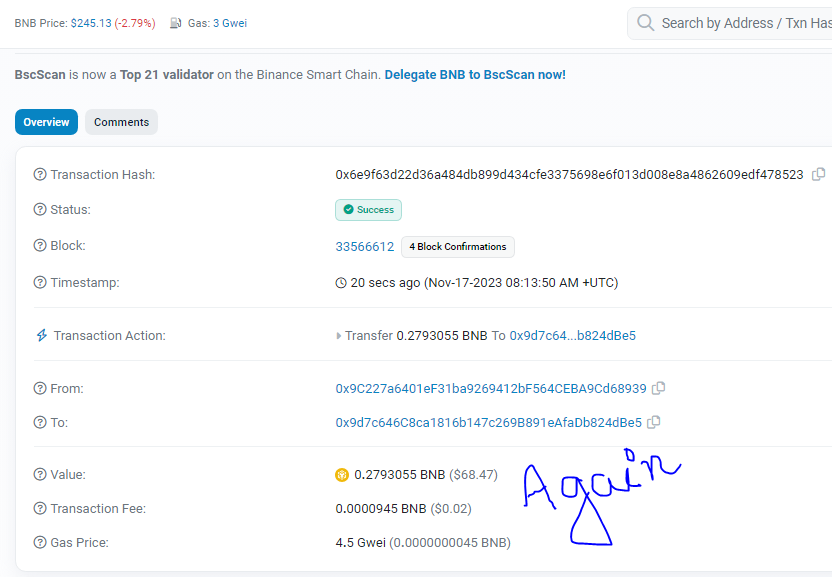The image size is (832, 577).
Task: Open the To address 0x9d7c646C link
Action: click(x=489, y=423)
